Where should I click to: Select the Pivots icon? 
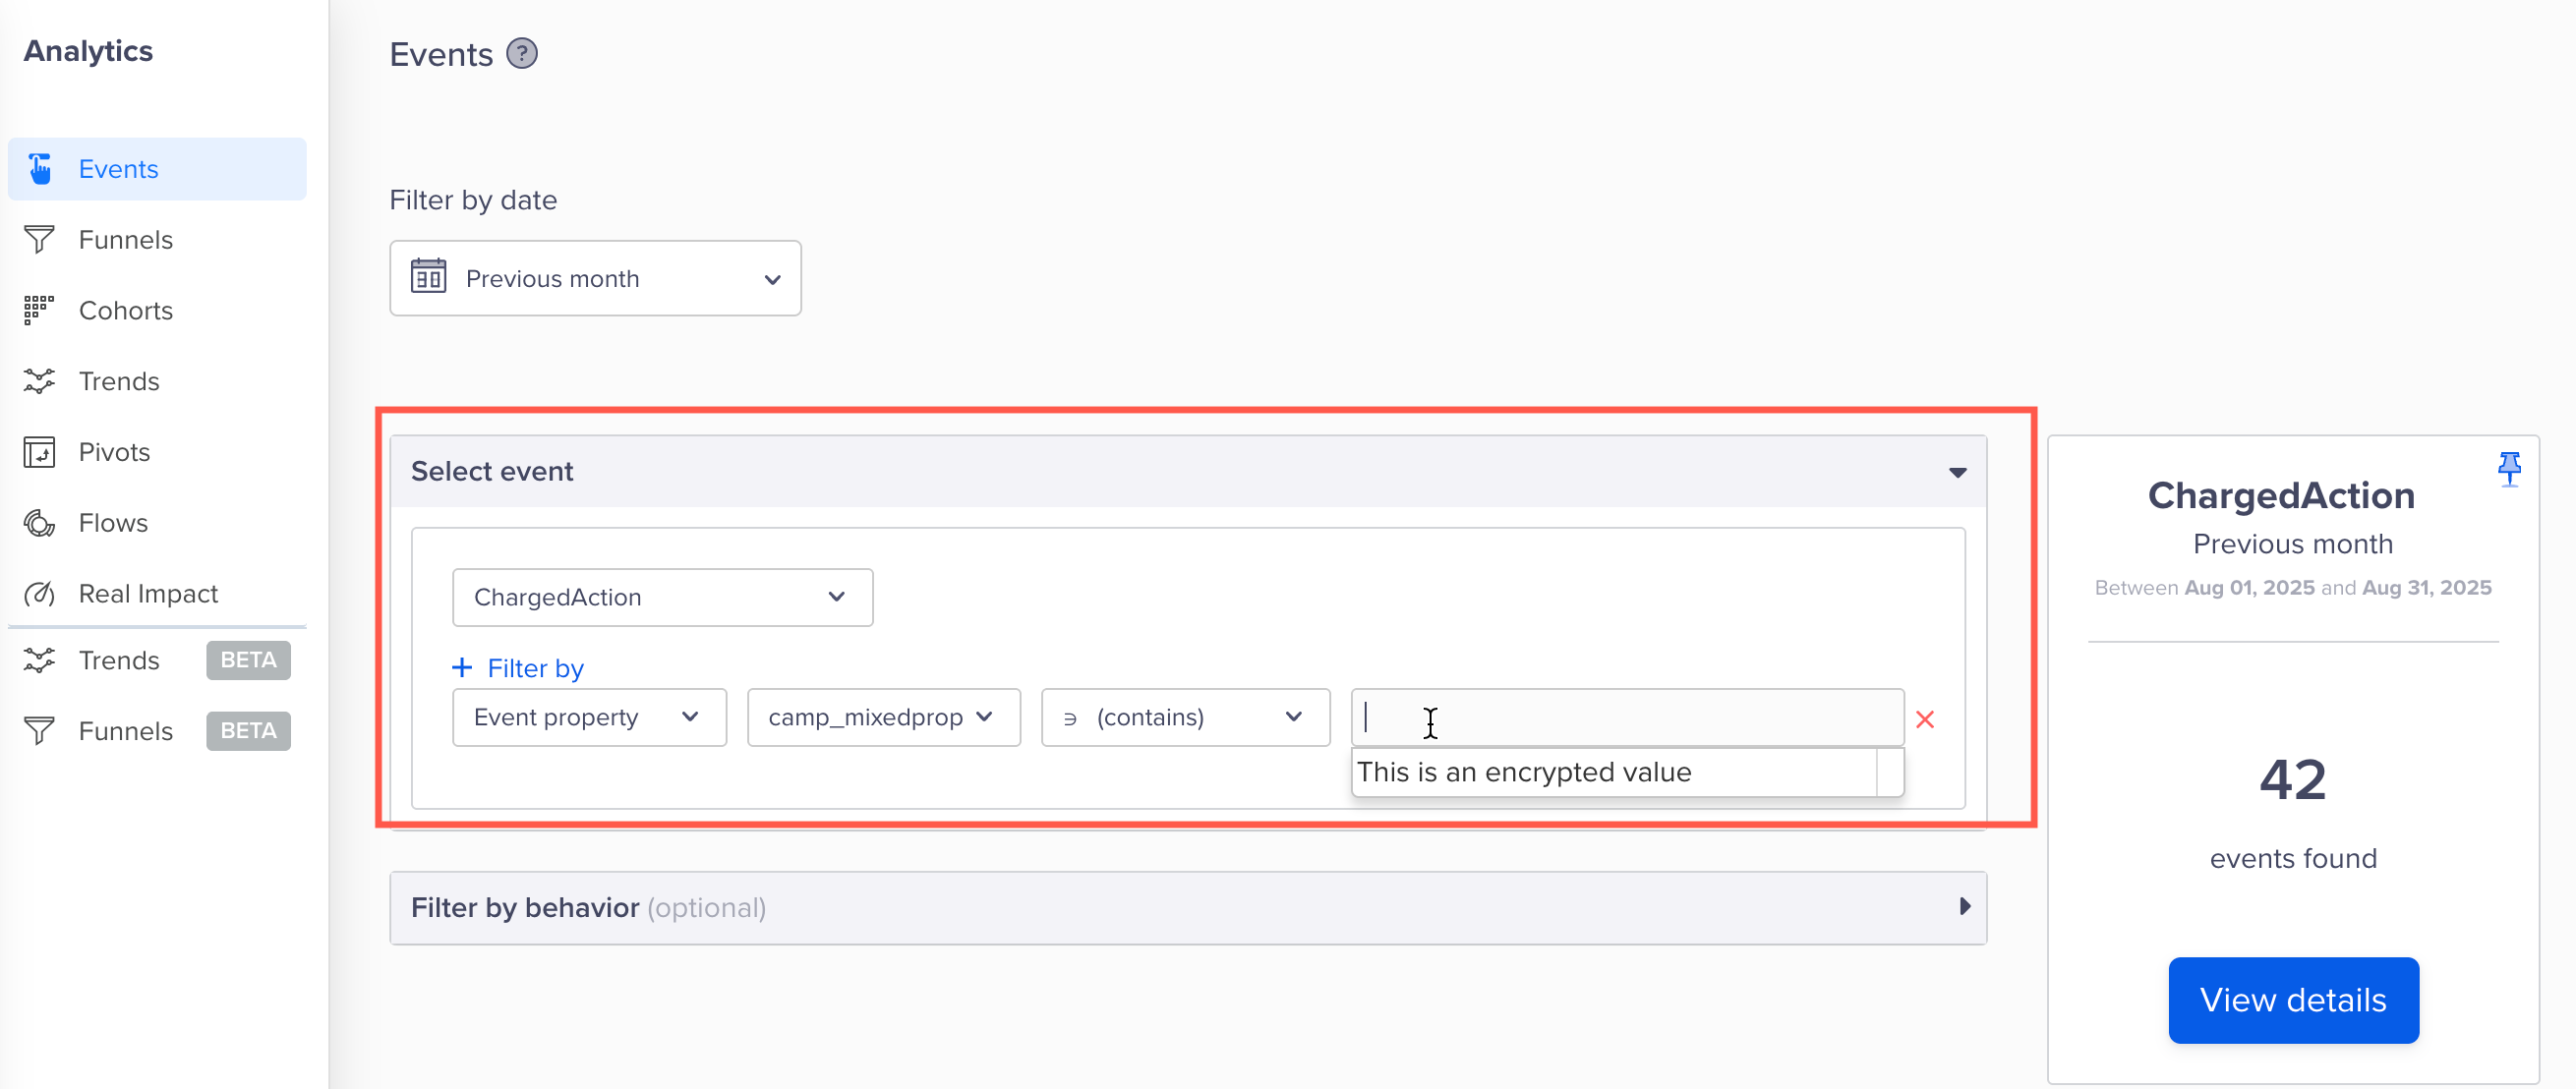[x=38, y=452]
